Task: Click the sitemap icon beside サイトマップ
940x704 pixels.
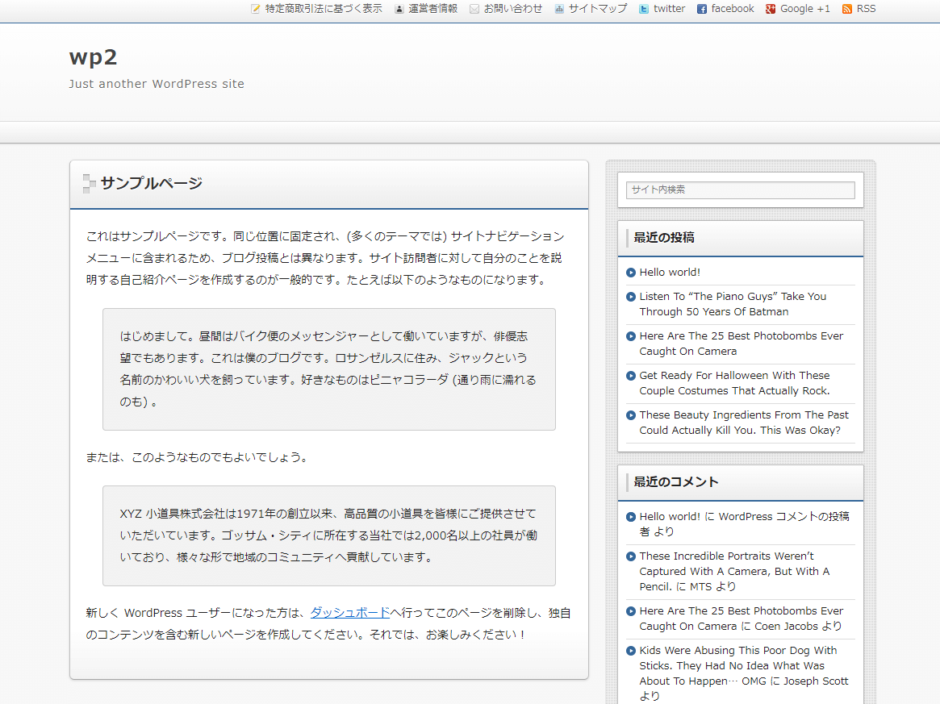Action: 559,9
